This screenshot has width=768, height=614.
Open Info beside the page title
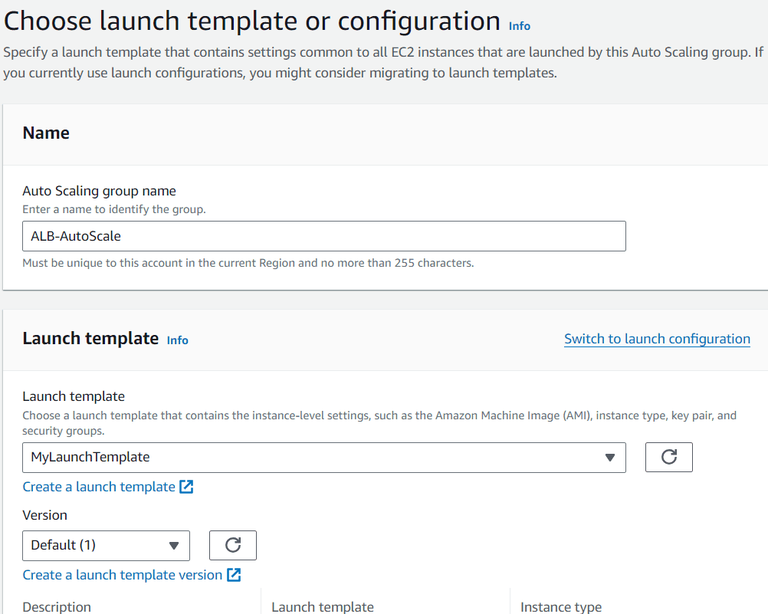[519, 26]
